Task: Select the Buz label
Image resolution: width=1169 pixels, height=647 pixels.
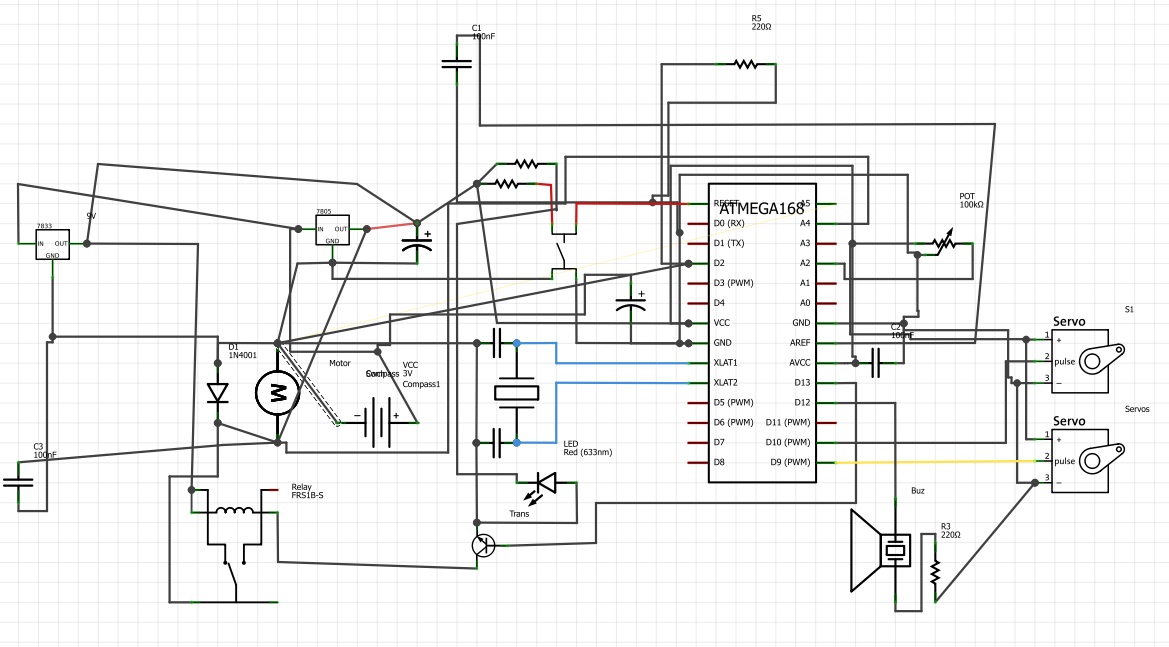Action: (x=918, y=490)
